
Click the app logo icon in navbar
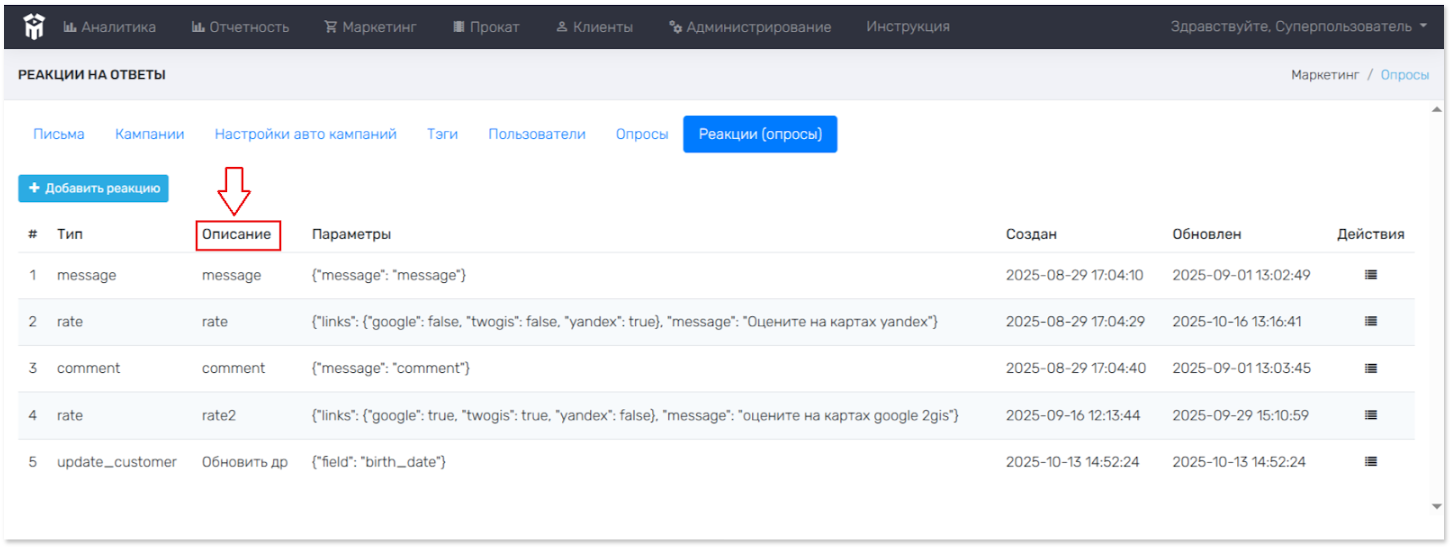point(34,27)
